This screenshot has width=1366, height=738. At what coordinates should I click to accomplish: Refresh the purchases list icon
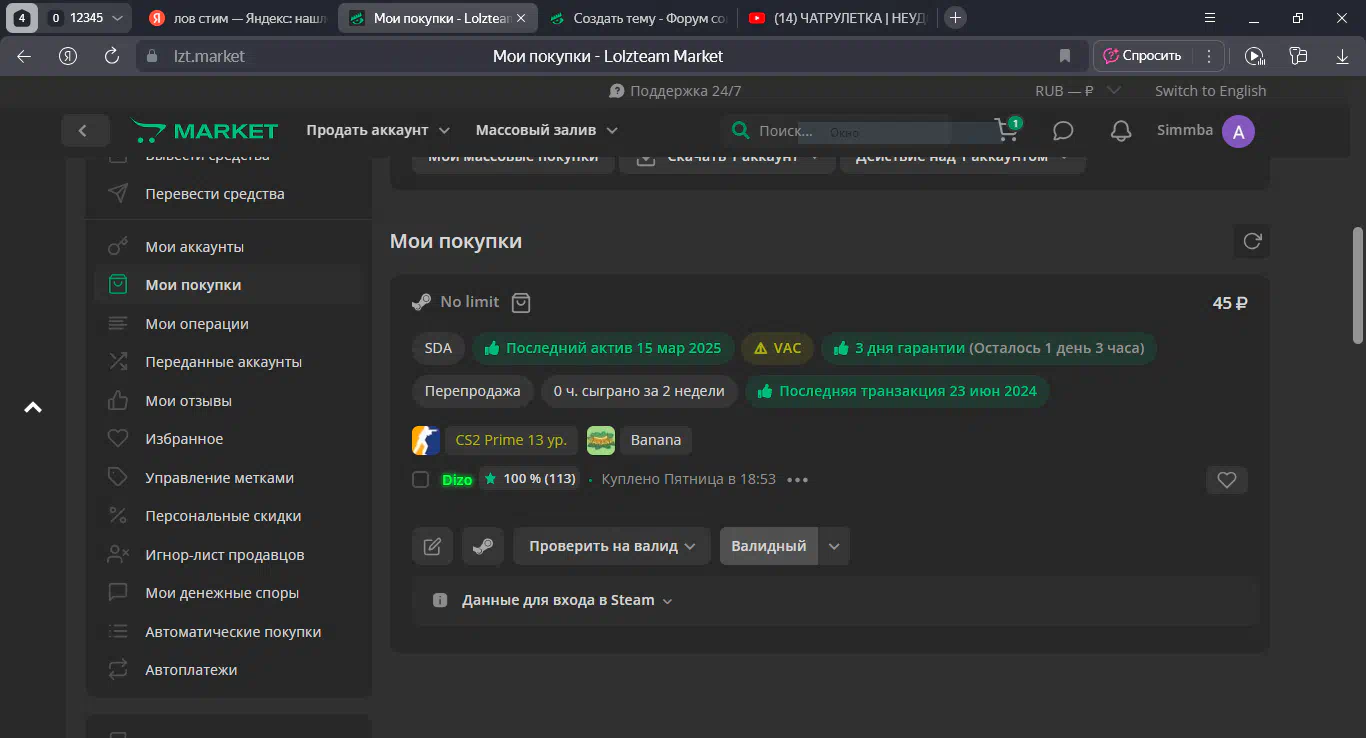[x=1252, y=241]
